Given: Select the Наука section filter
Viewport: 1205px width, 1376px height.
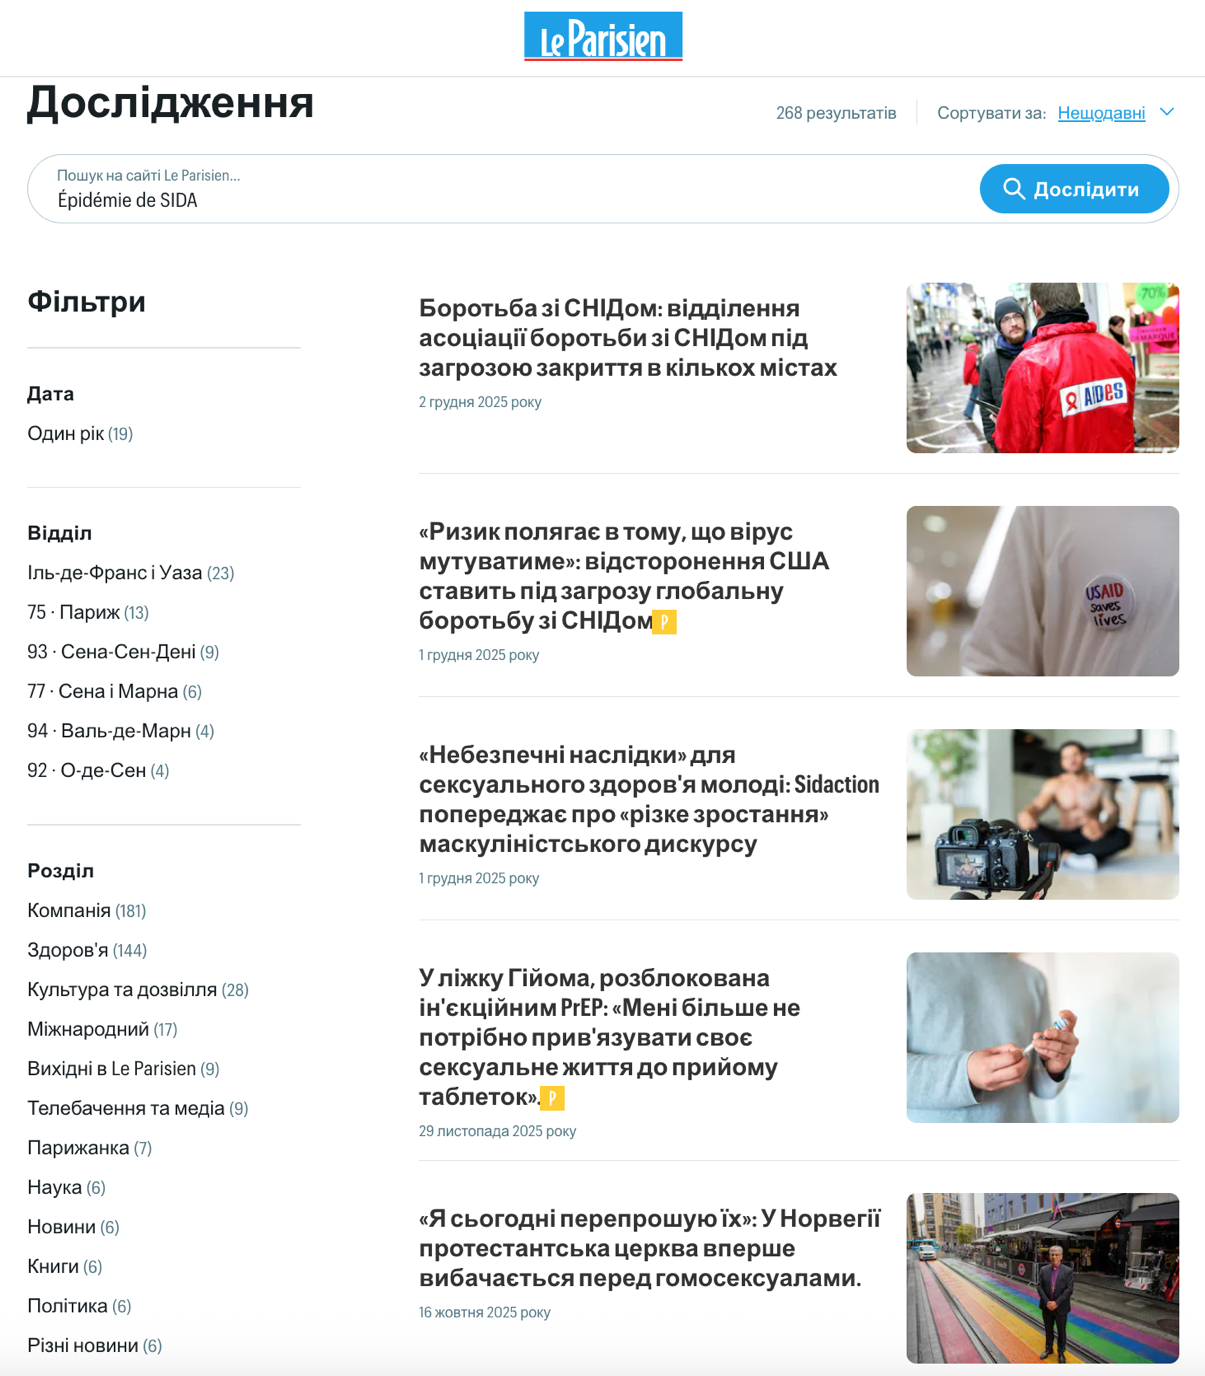Looking at the screenshot, I should tap(66, 1187).
